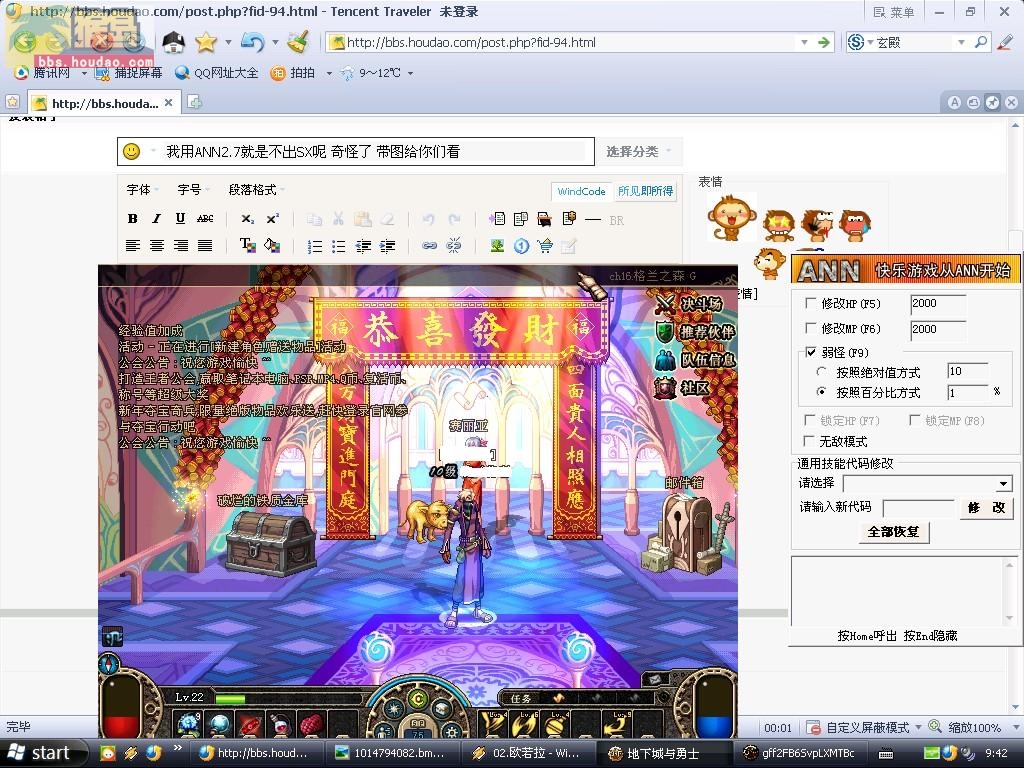Expand the search box dropdown arrow

(961, 42)
